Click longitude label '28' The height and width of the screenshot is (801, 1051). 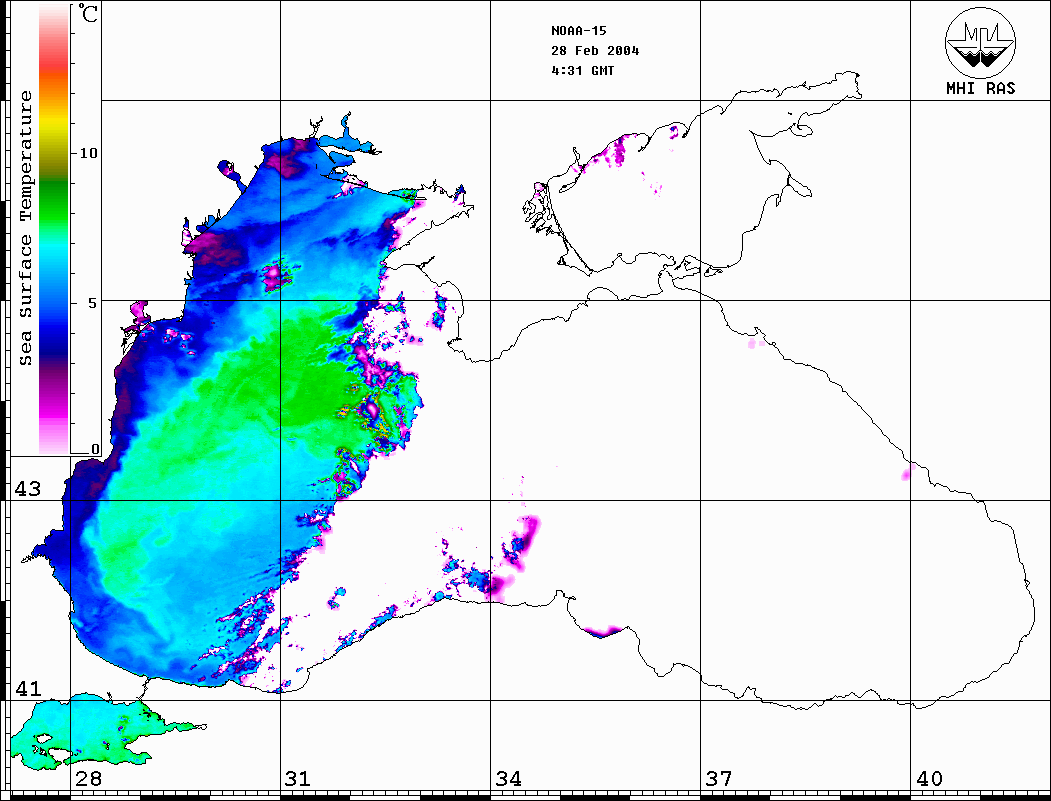click(x=88, y=779)
